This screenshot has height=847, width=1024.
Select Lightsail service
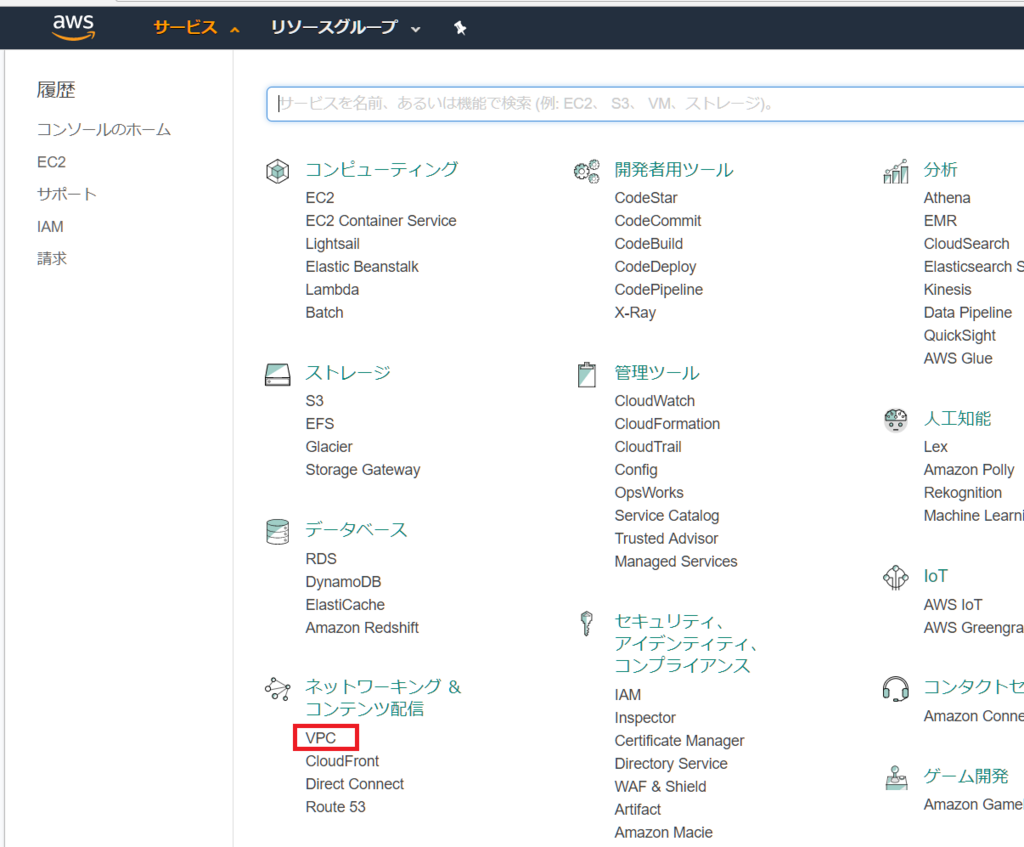(332, 244)
